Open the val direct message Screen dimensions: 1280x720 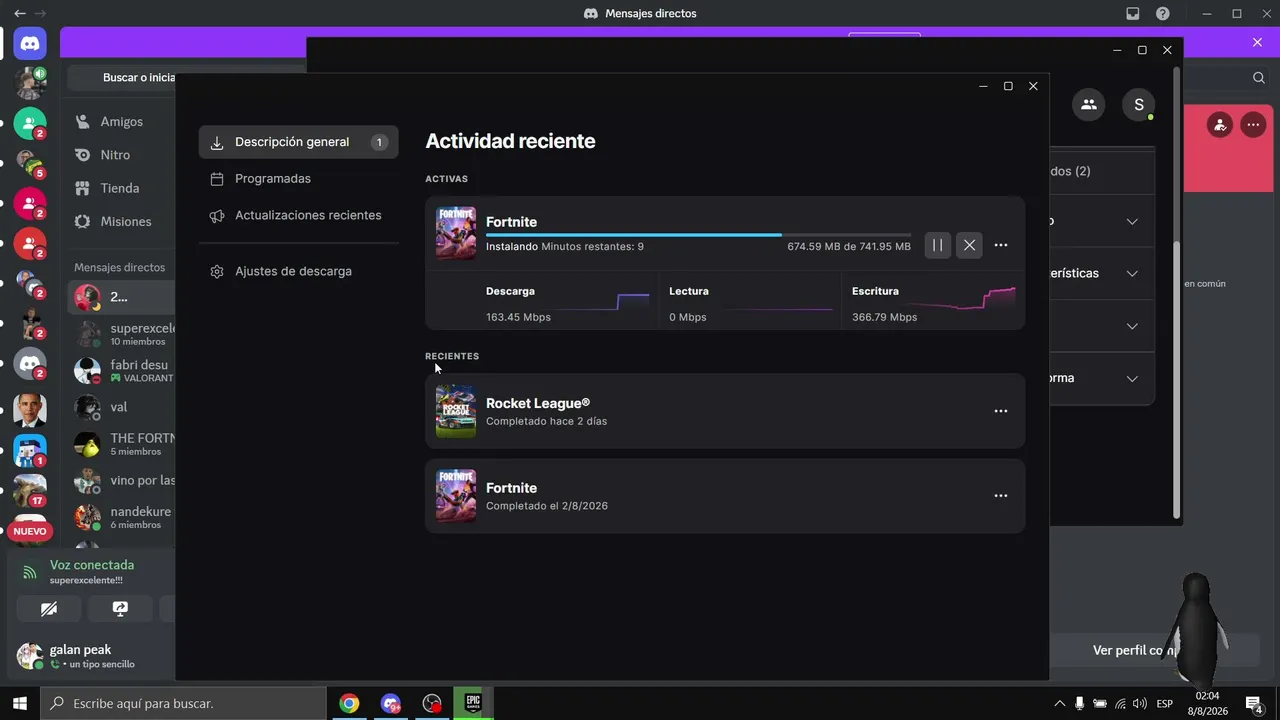tap(121, 407)
